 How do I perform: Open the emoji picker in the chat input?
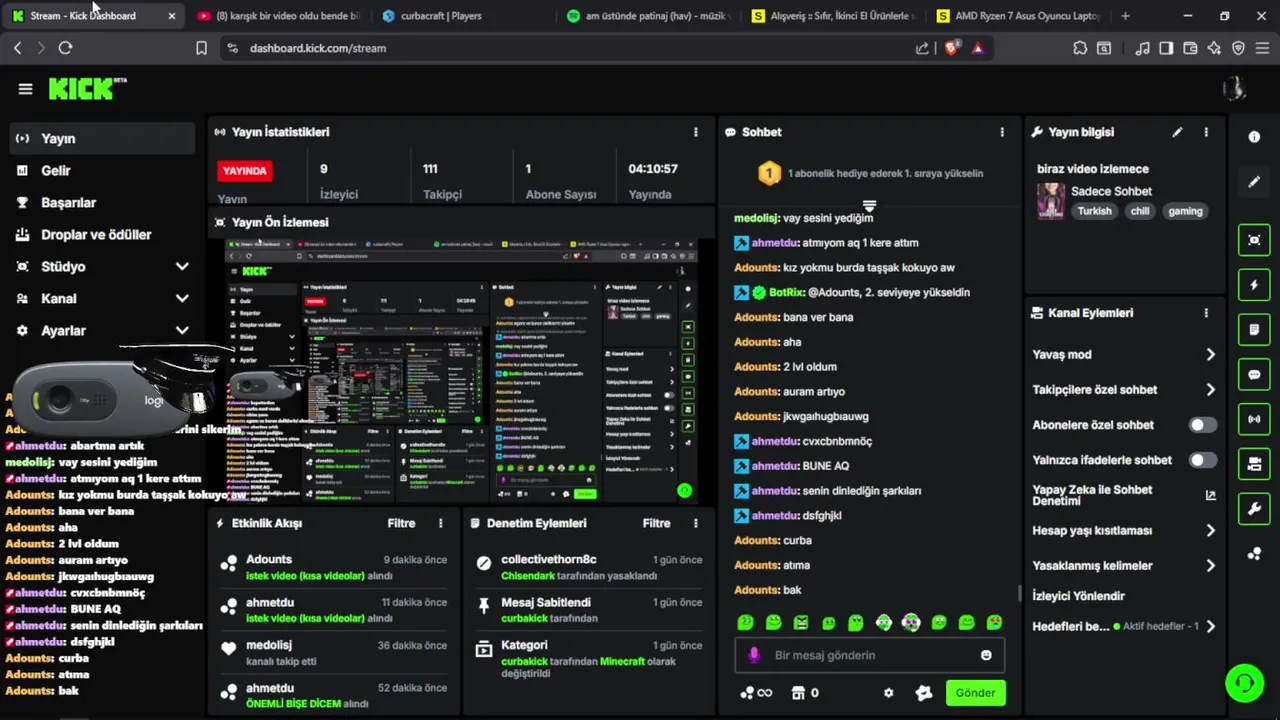986,655
